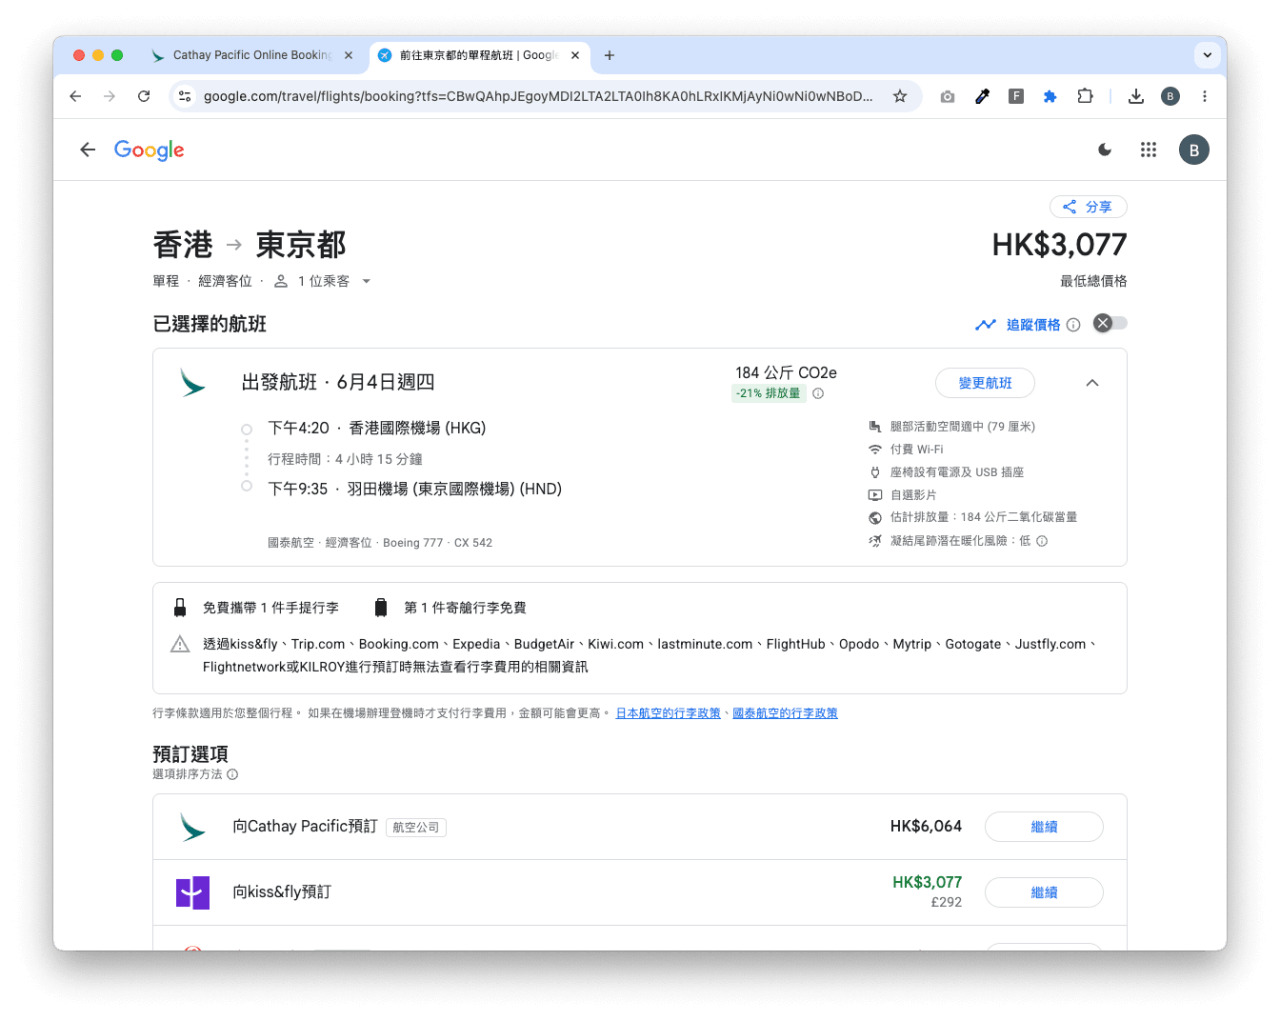Screen dimensions: 1280x1021
Task: Click the HK$3,077 lowest total price
Action: click(x=1059, y=245)
